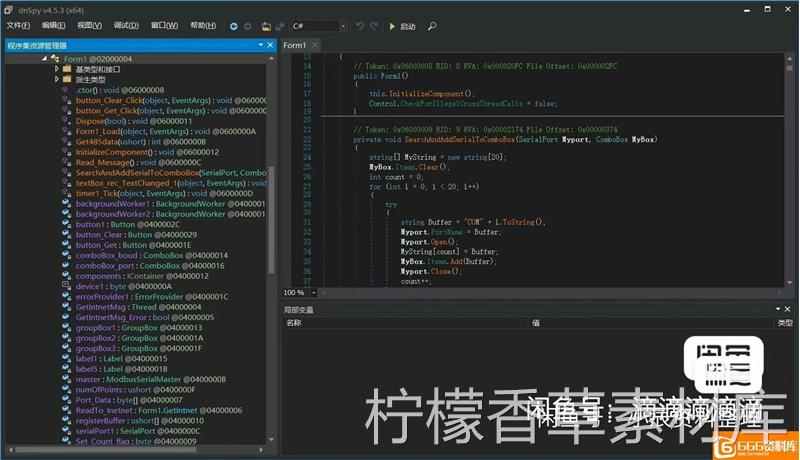
Task: Close the Form1 document tab
Action: tap(315, 45)
